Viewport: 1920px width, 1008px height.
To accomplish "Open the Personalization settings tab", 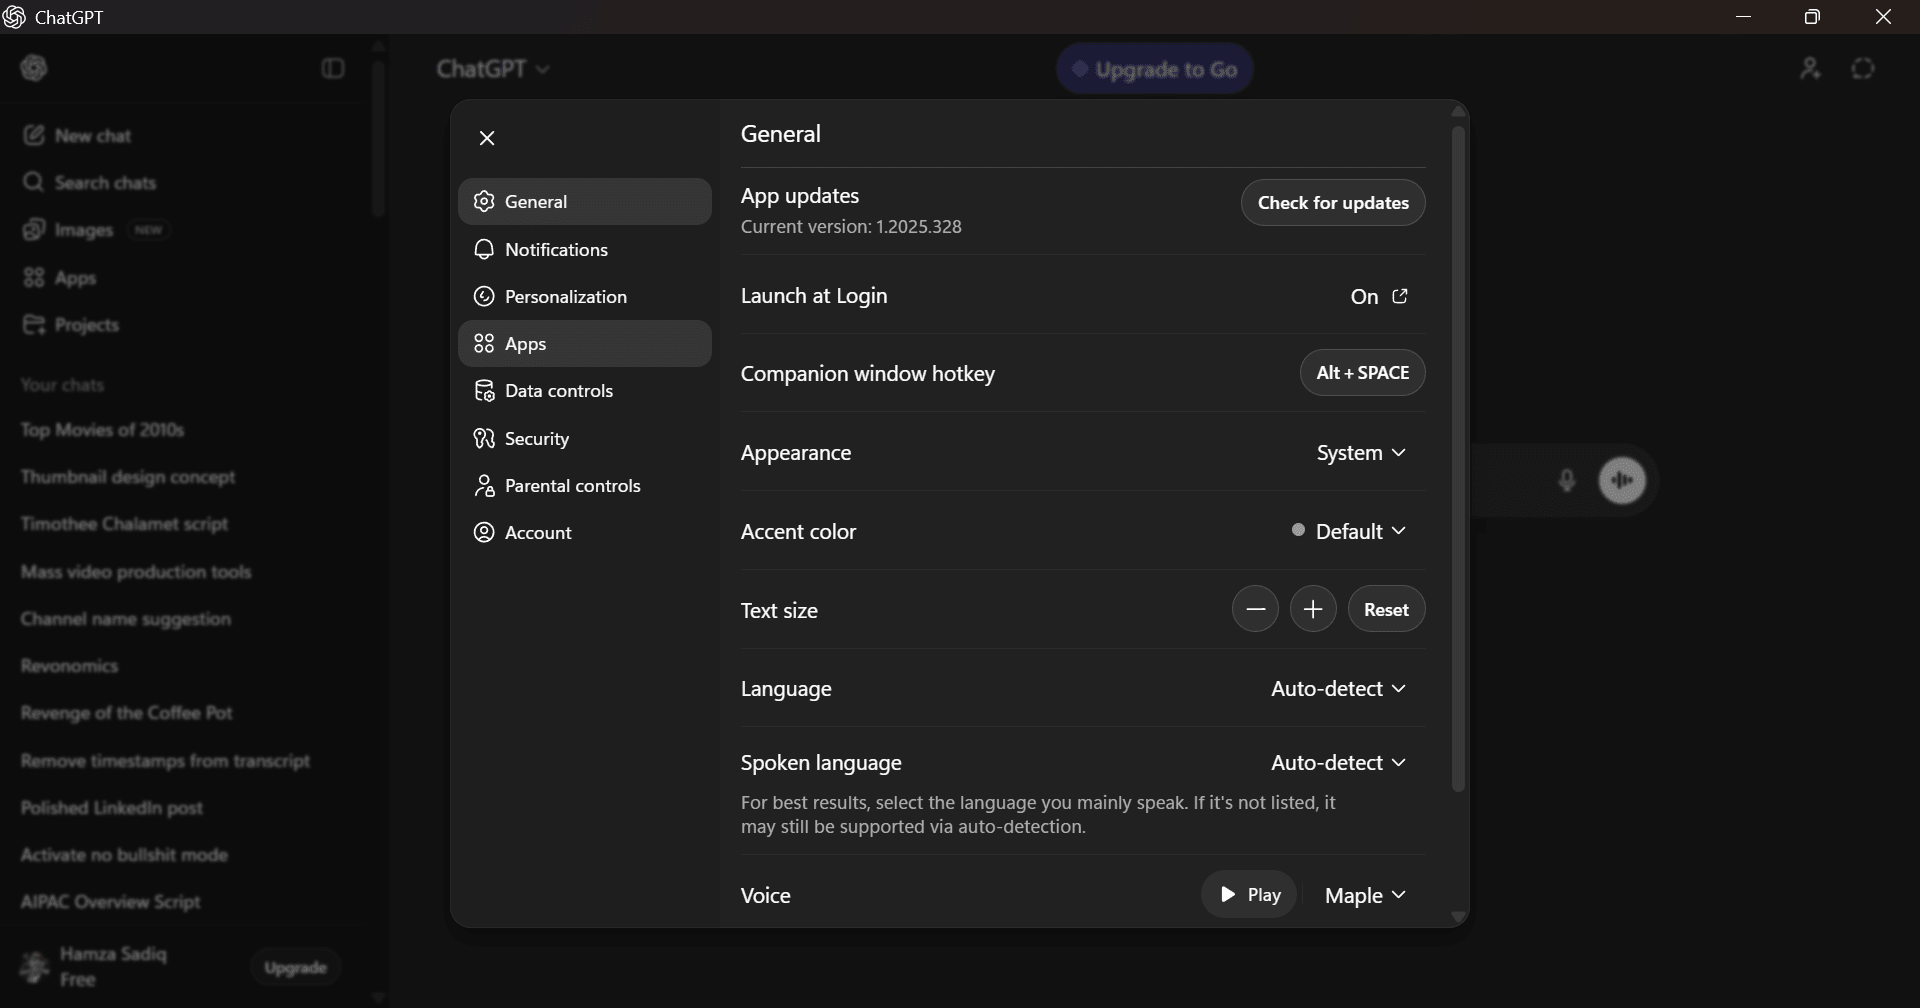I will tap(566, 297).
